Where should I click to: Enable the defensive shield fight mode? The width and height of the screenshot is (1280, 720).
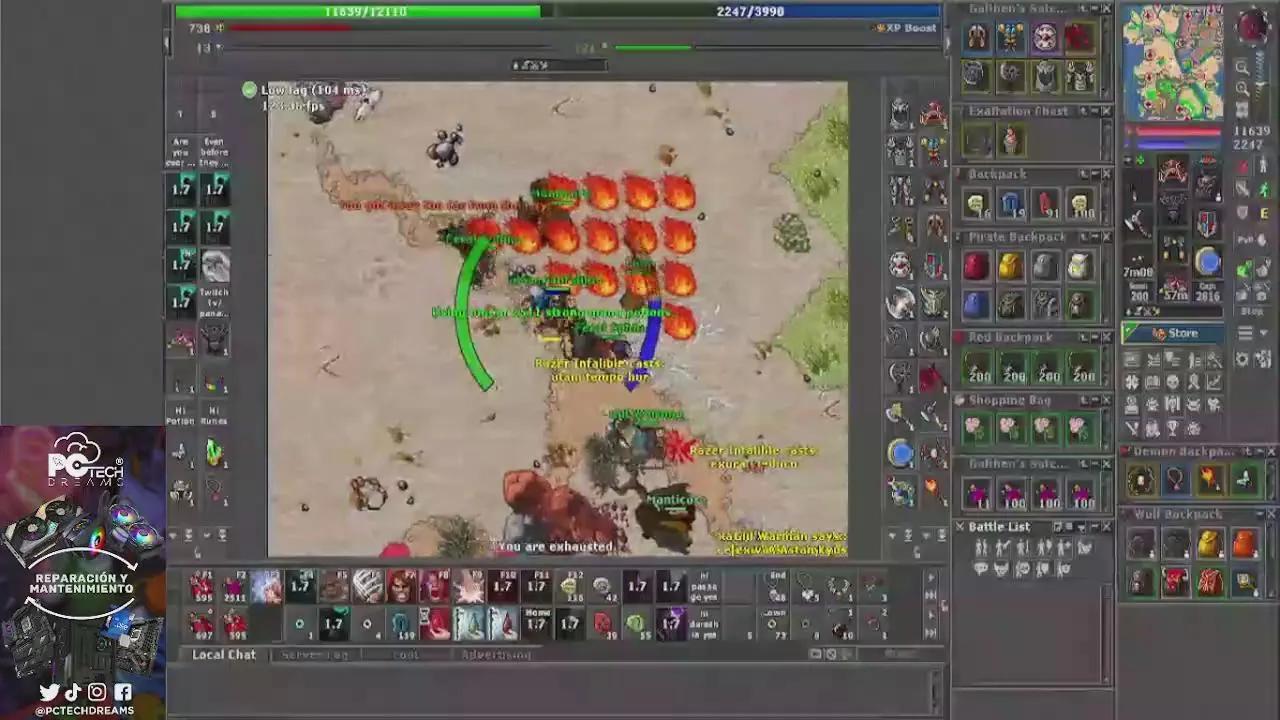[x=1242, y=212]
